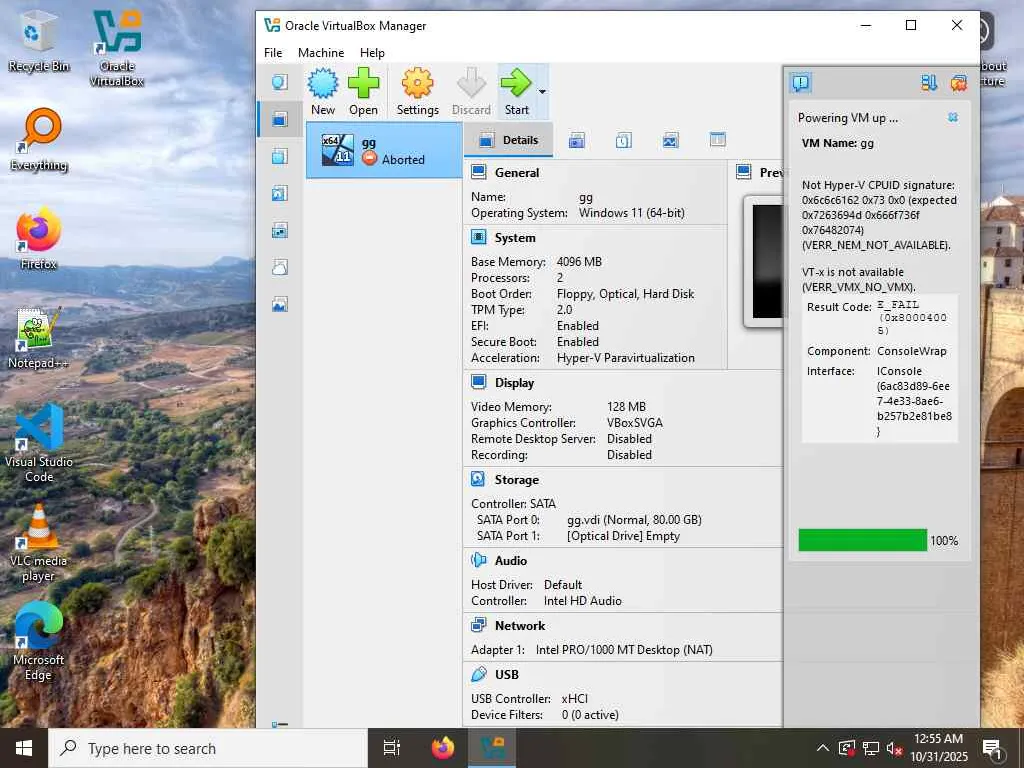1024x768 pixels.
Task: Click the Boot Order value
Action: (625, 294)
